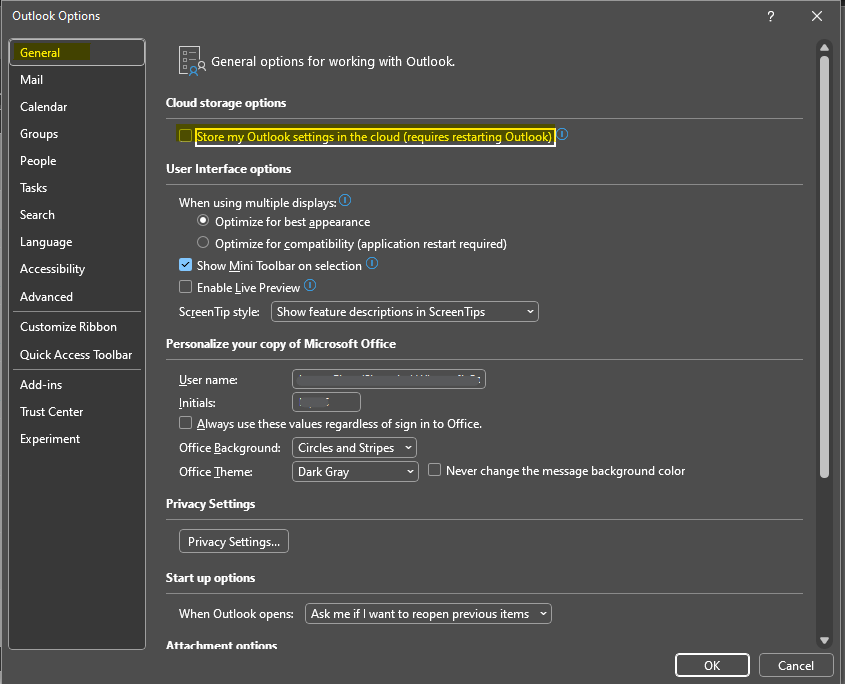Click into the Initials field
Viewport: 845px width, 684px height.
(326, 402)
